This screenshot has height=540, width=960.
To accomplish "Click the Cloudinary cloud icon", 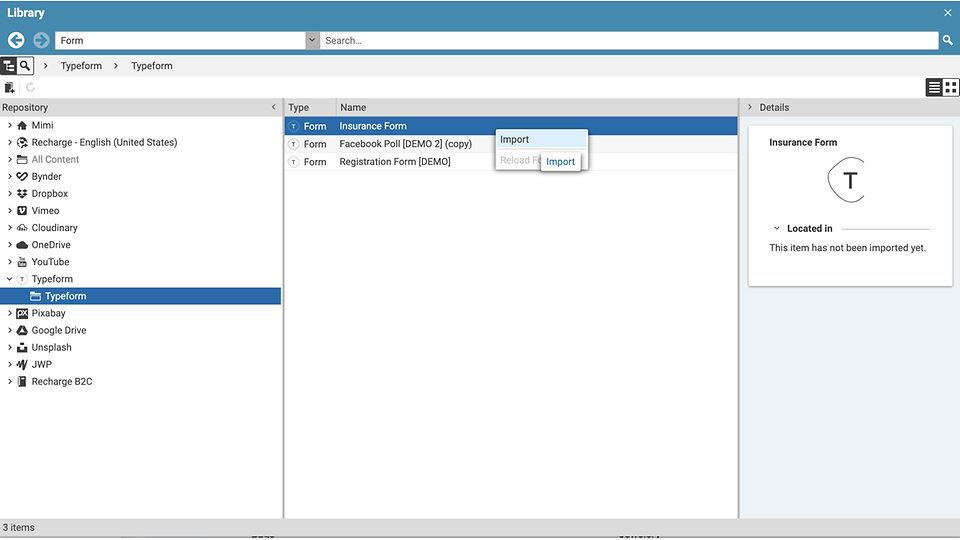I will tap(22, 228).
